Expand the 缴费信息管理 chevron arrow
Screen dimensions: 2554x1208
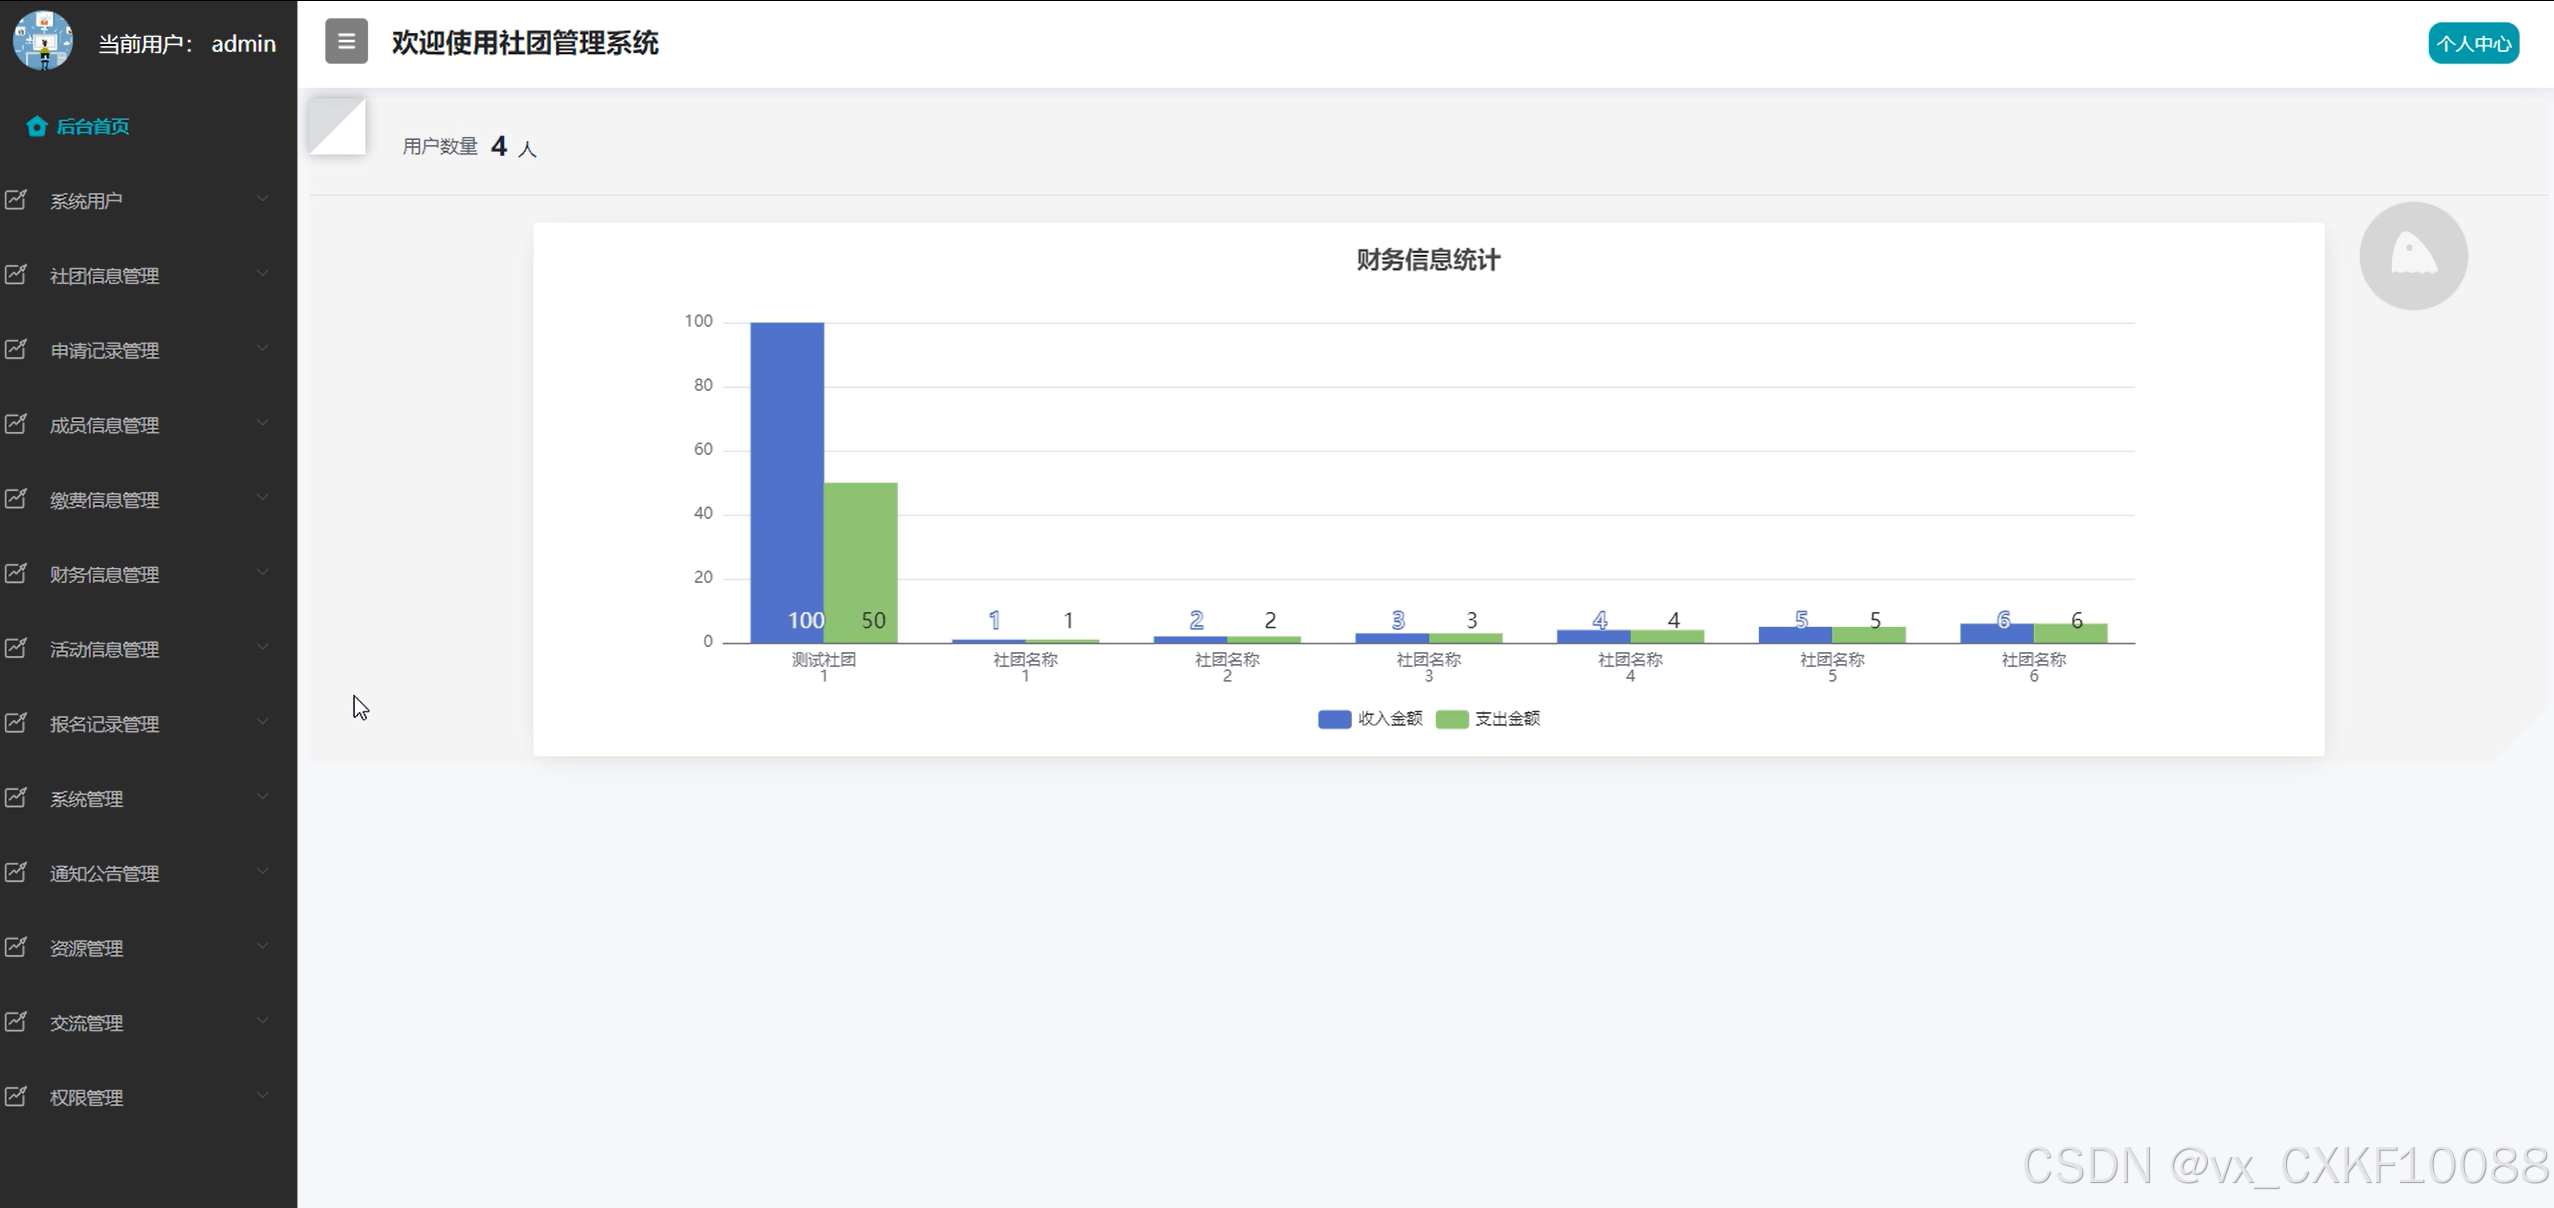click(x=263, y=498)
